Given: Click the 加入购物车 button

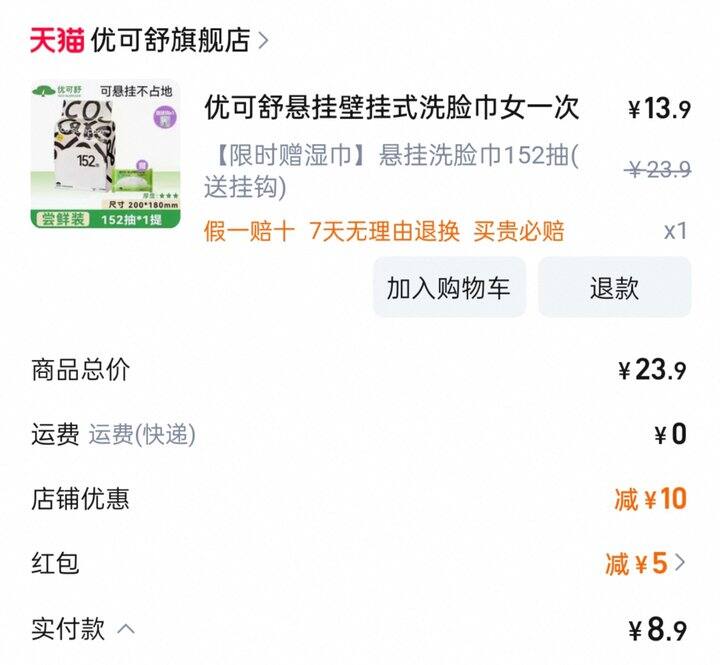Looking at the screenshot, I should point(449,287).
